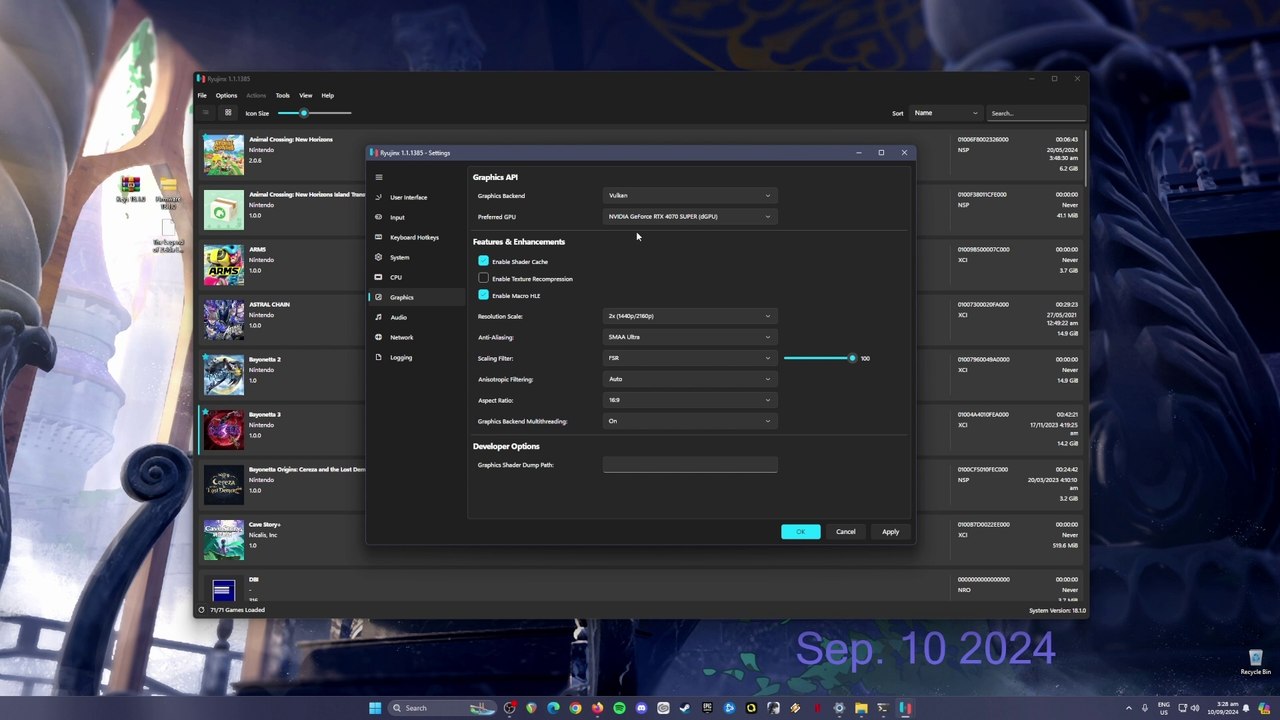Open the Resolution Scale dropdown
Viewport: 1280px width, 720px height.
pos(690,316)
